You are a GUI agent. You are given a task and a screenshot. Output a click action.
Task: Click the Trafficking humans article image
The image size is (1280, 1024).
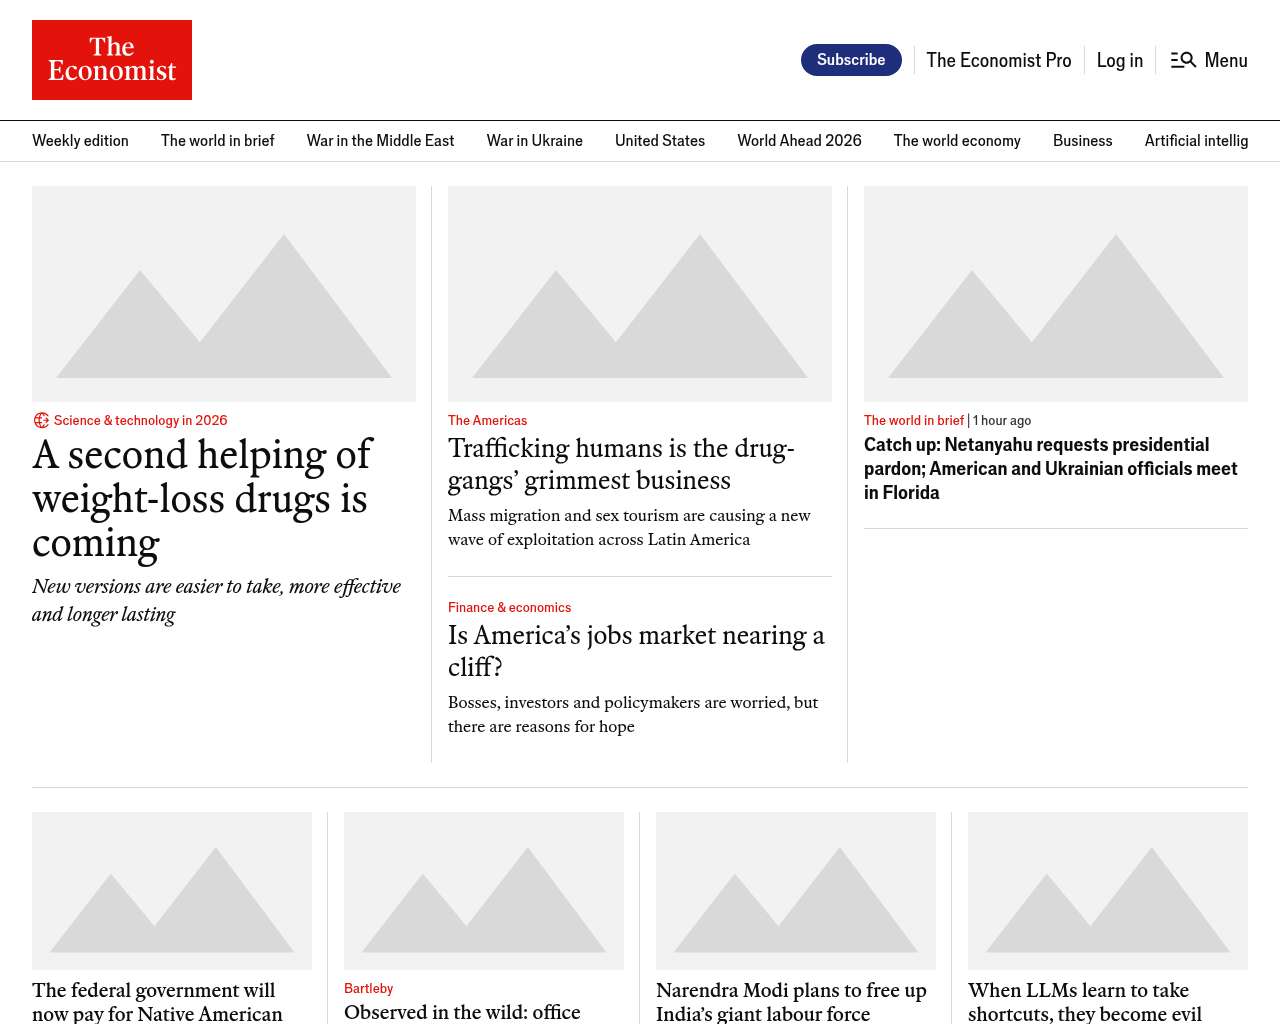click(x=640, y=294)
